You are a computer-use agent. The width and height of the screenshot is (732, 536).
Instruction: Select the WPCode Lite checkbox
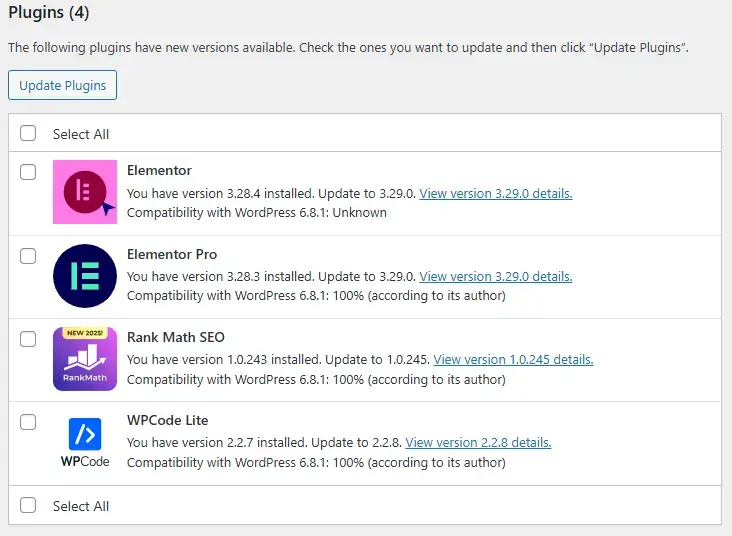pos(28,422)
